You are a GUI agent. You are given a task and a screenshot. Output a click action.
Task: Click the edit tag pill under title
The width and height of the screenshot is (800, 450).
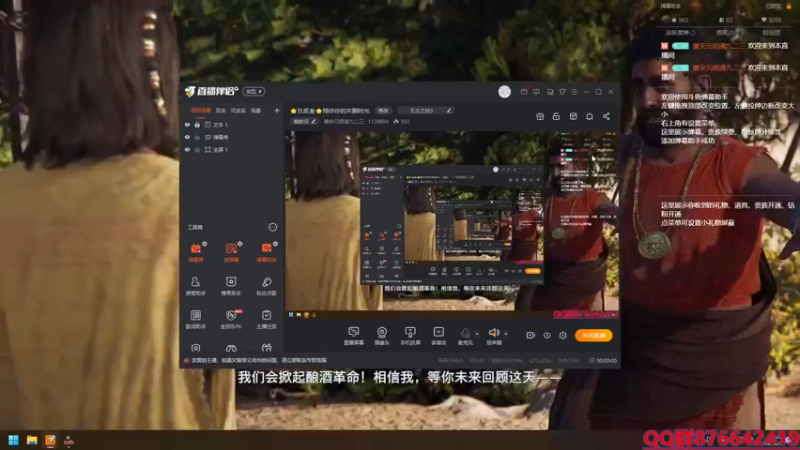(305, 121)
